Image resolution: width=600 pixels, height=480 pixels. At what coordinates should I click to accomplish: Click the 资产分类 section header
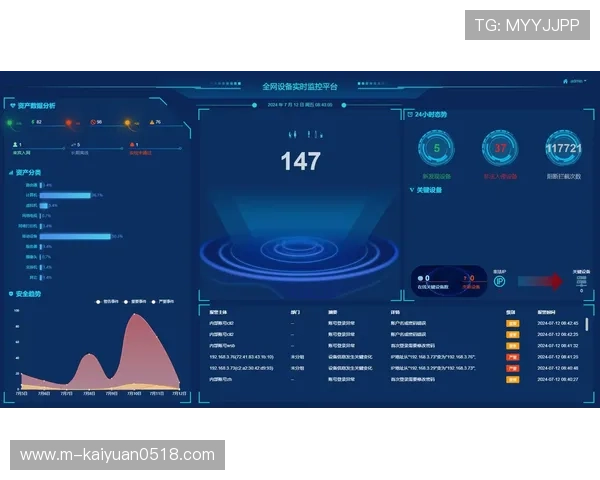tap(27, 172)
